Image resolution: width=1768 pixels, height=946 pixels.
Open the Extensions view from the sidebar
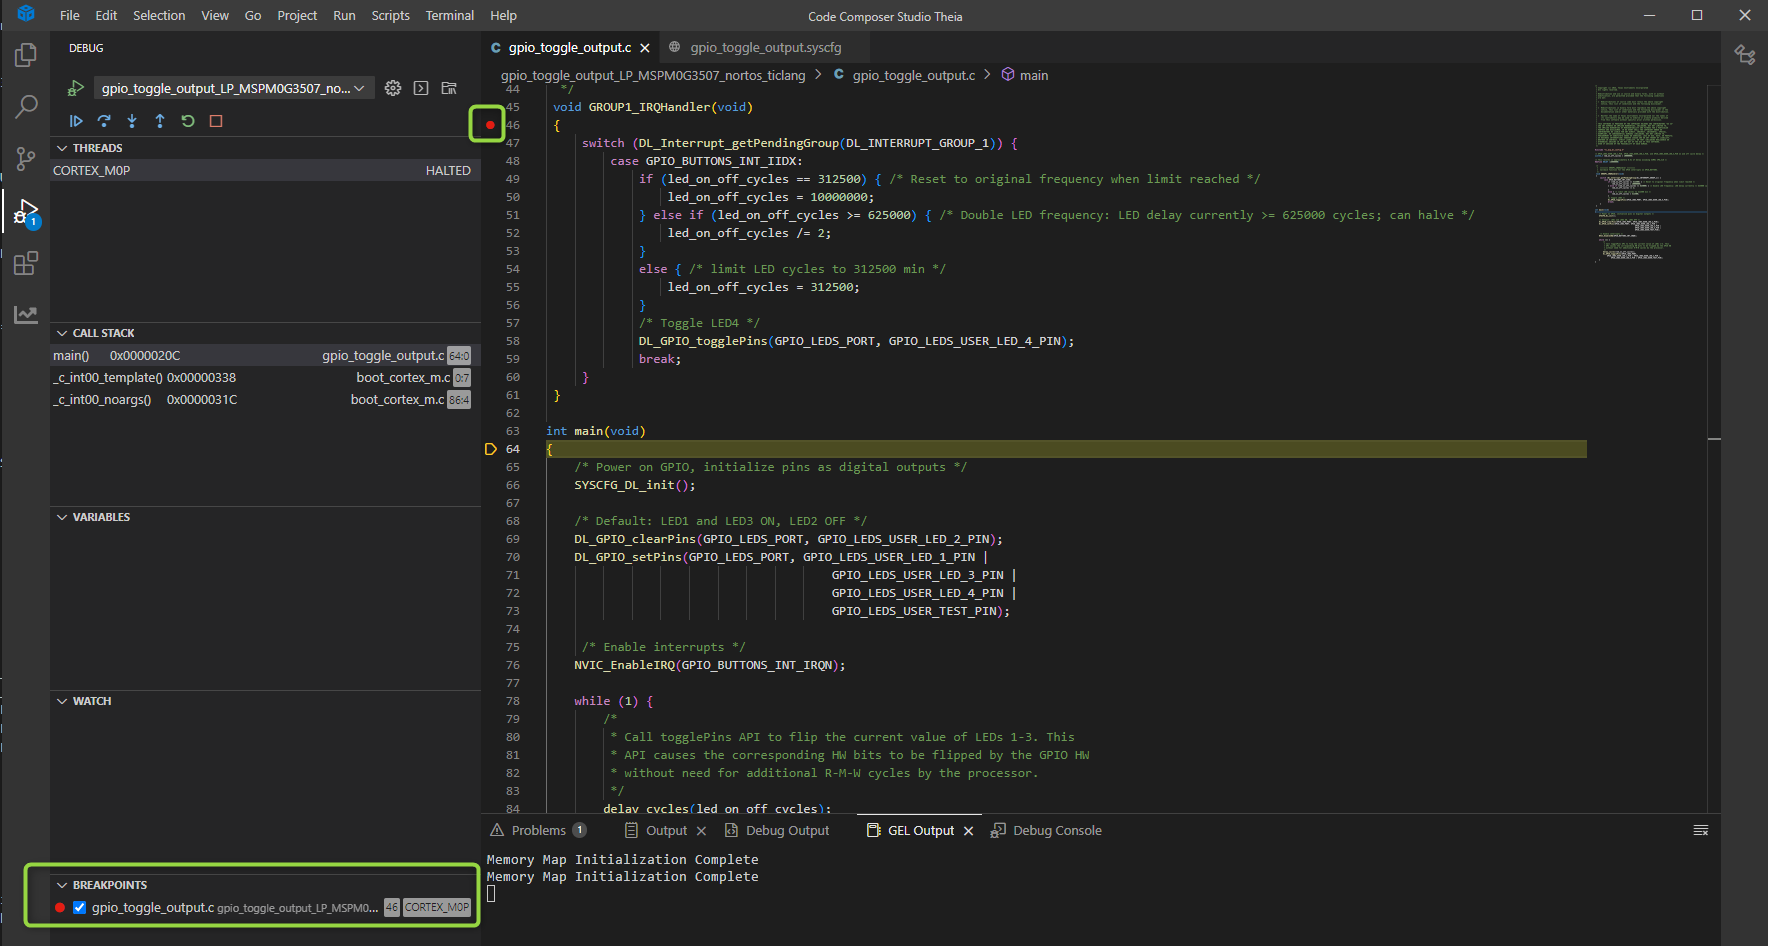25,263
